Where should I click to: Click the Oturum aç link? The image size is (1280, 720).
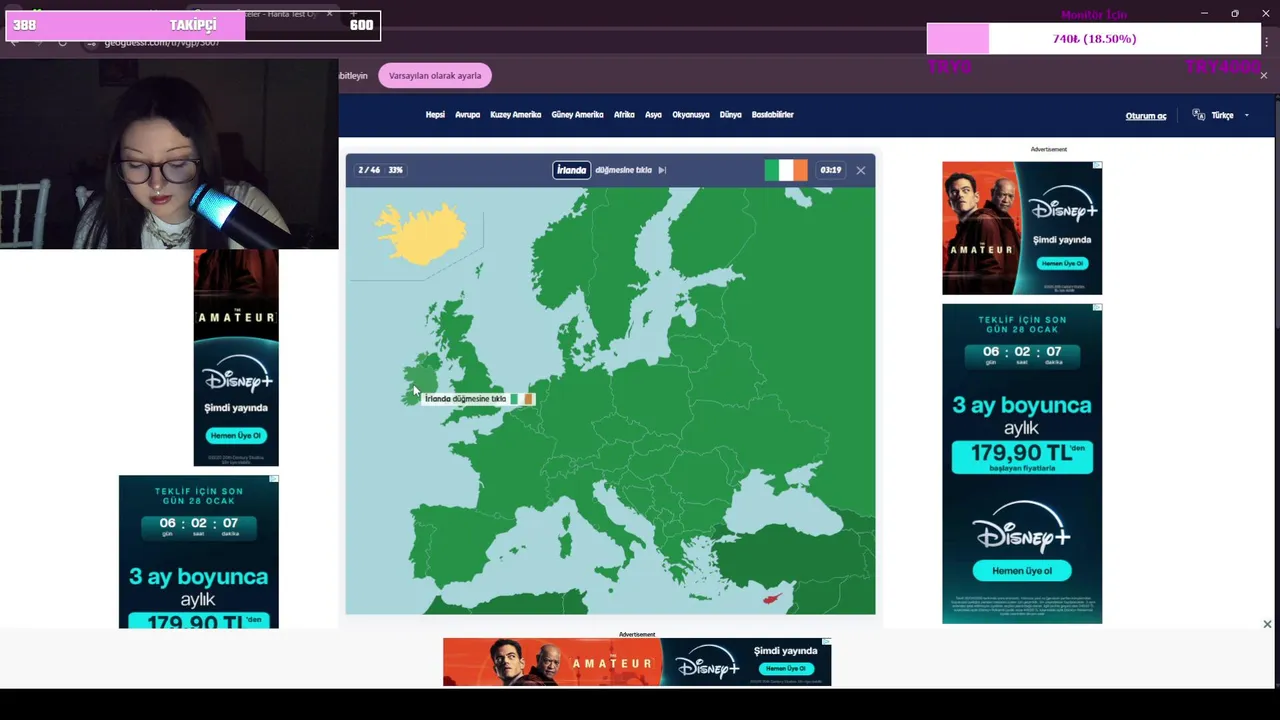pyautogui.click(x=1146, y=116)
